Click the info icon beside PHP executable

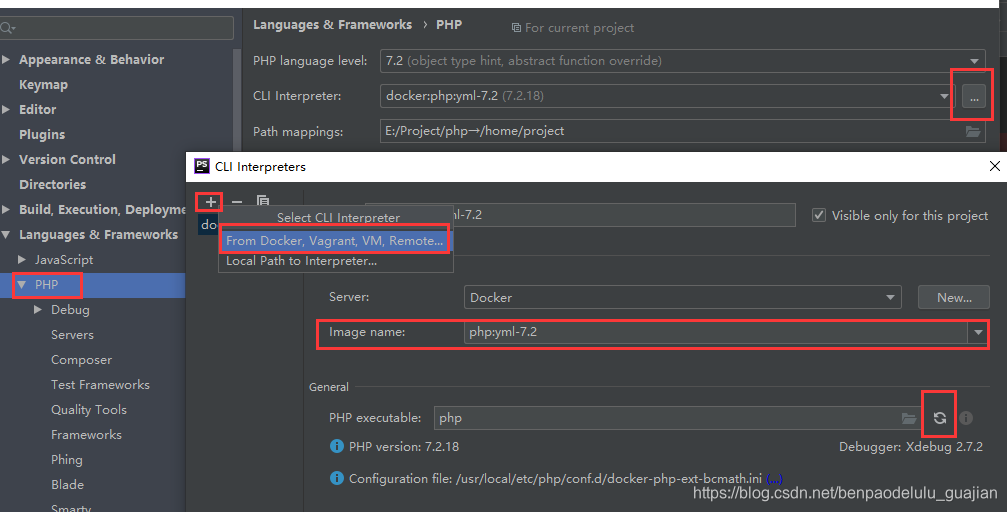coord(966,418)
